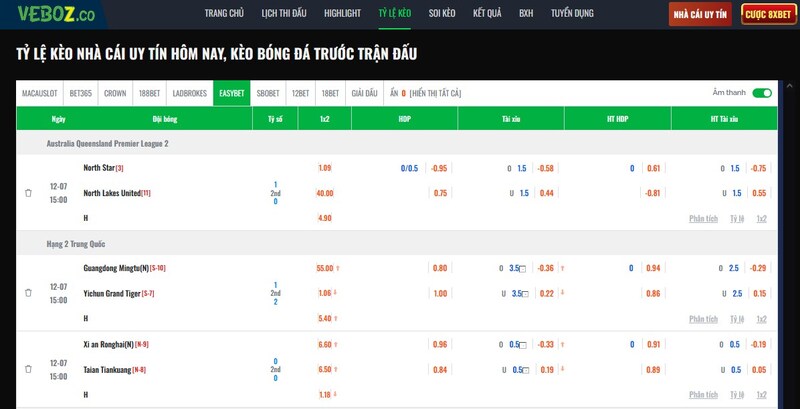This screenshot has height=409, width=800.
Task: Click the North Star team name
Action: 99,168
